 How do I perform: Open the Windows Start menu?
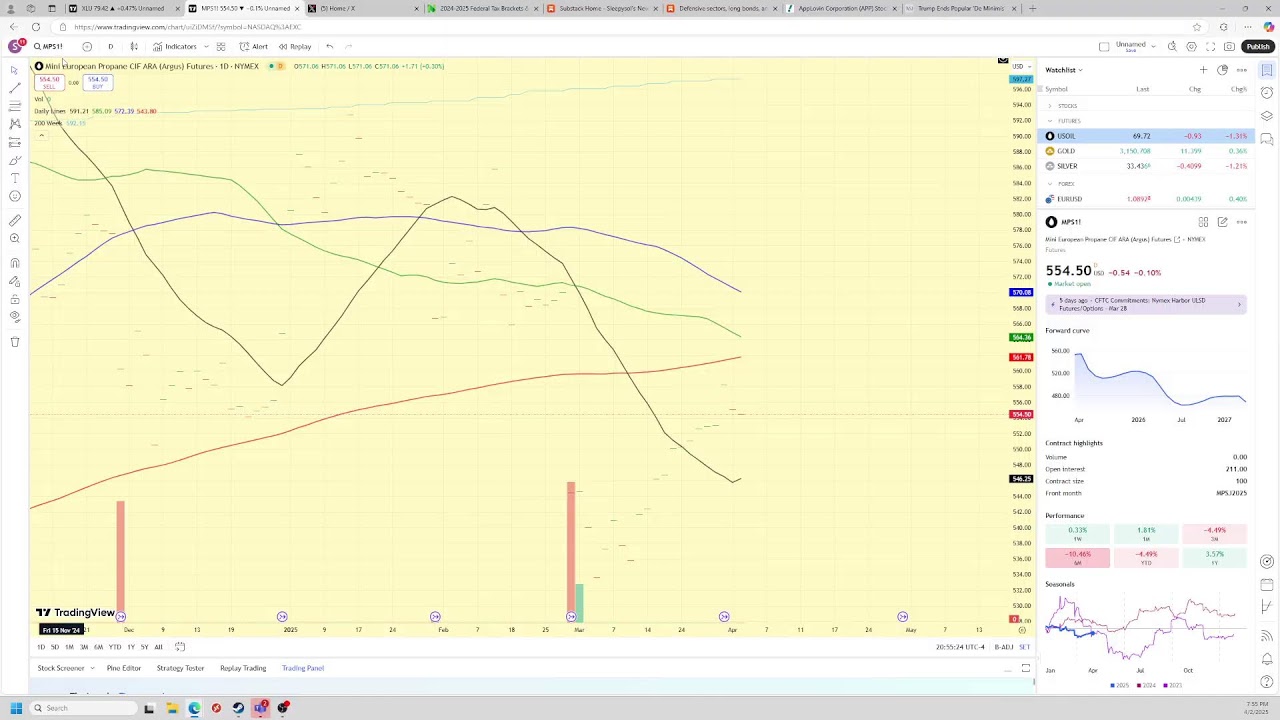click(x=15, y=708)
